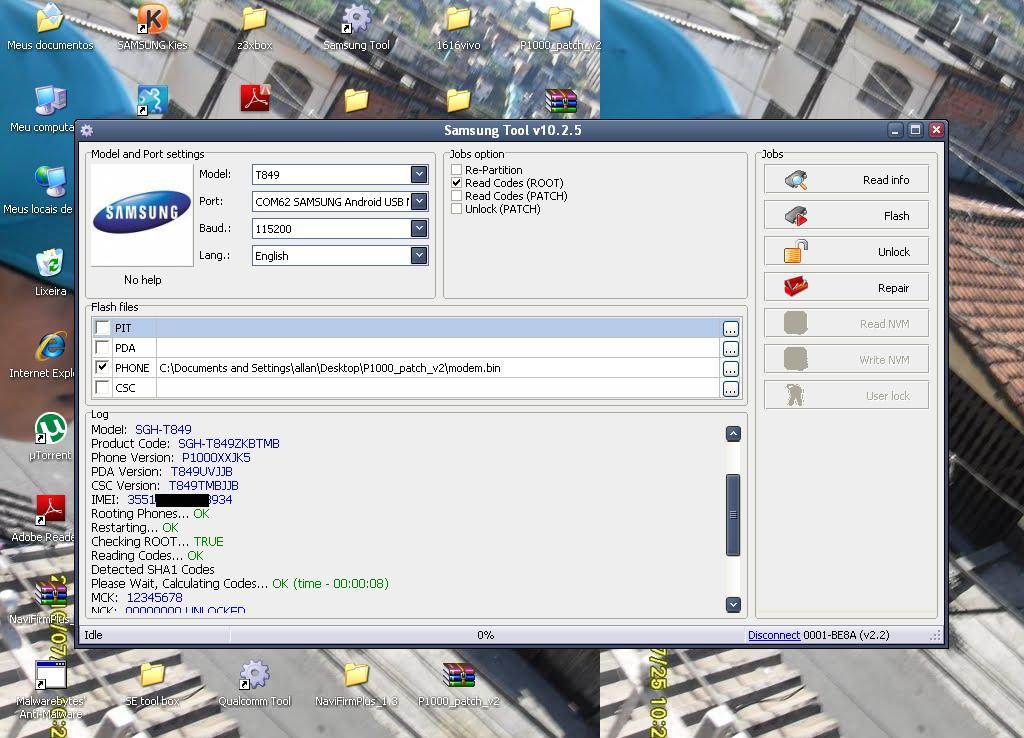This screenshot has width=1024, height=738.
Task: Check the PDA flash file checkbox
Action: (102, 347)
